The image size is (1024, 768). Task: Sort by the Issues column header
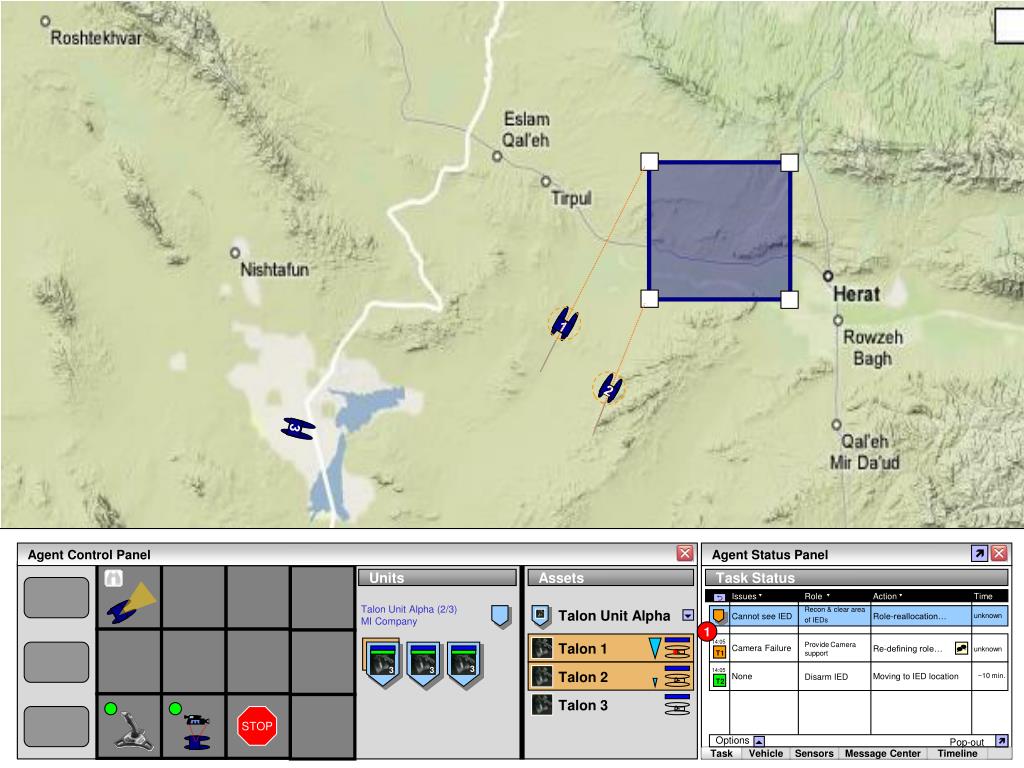[x=746, y=596]
